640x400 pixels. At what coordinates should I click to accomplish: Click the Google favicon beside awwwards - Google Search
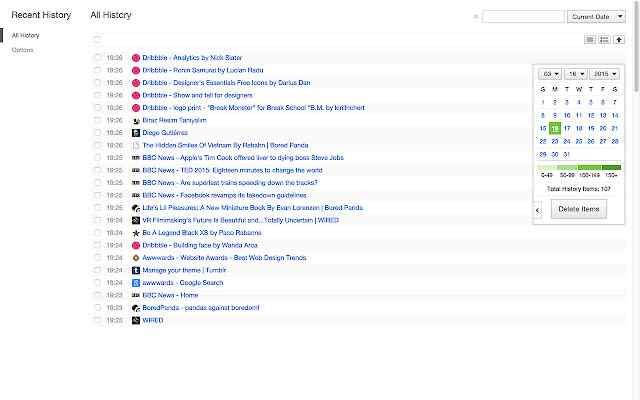(x=136, y=283)
